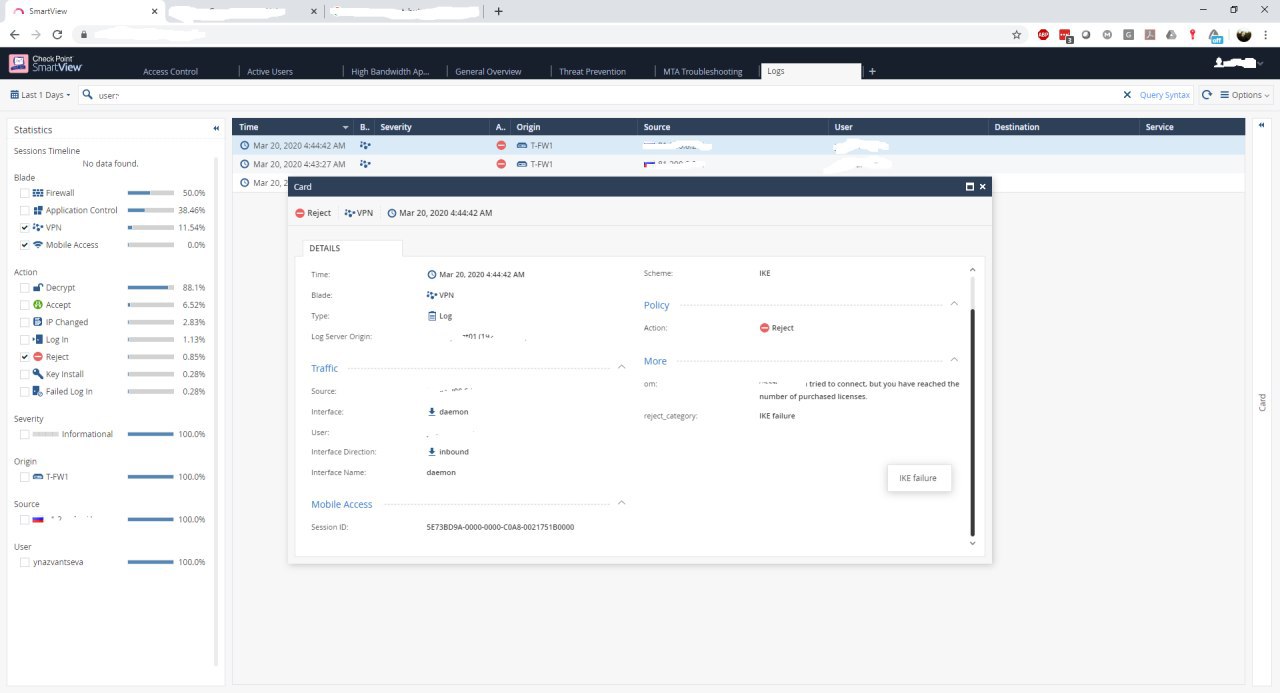The image size is (1280, 693).
Task: Click the refresh query icon
Action: point(1207,95)
